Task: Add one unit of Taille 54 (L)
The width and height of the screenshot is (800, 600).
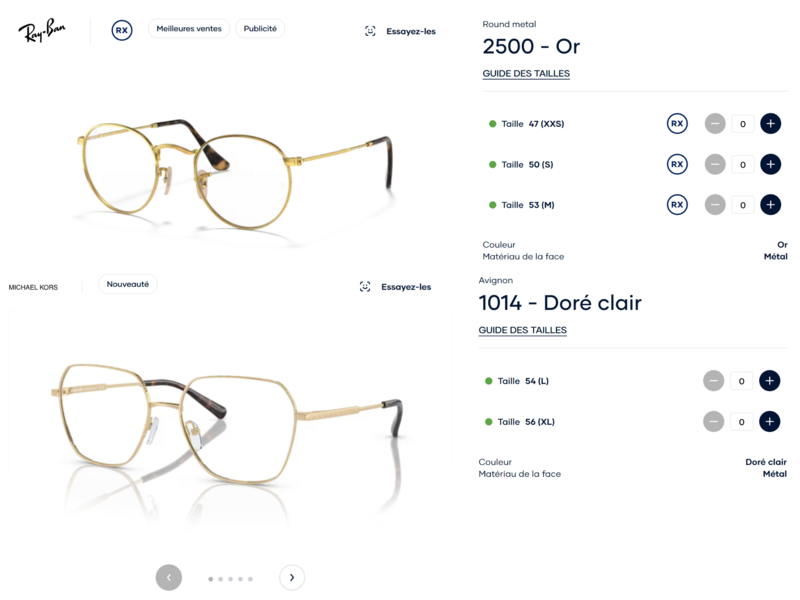Action: pyautogui.click(x=769, y=381)
